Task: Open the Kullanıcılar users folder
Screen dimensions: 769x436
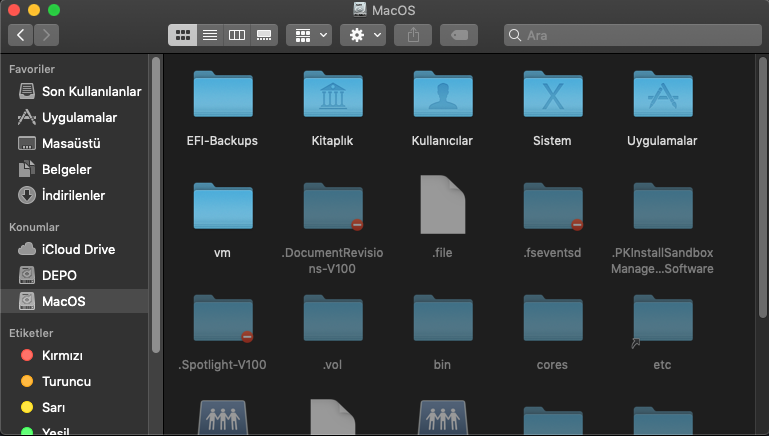Action: pos(442,96)
